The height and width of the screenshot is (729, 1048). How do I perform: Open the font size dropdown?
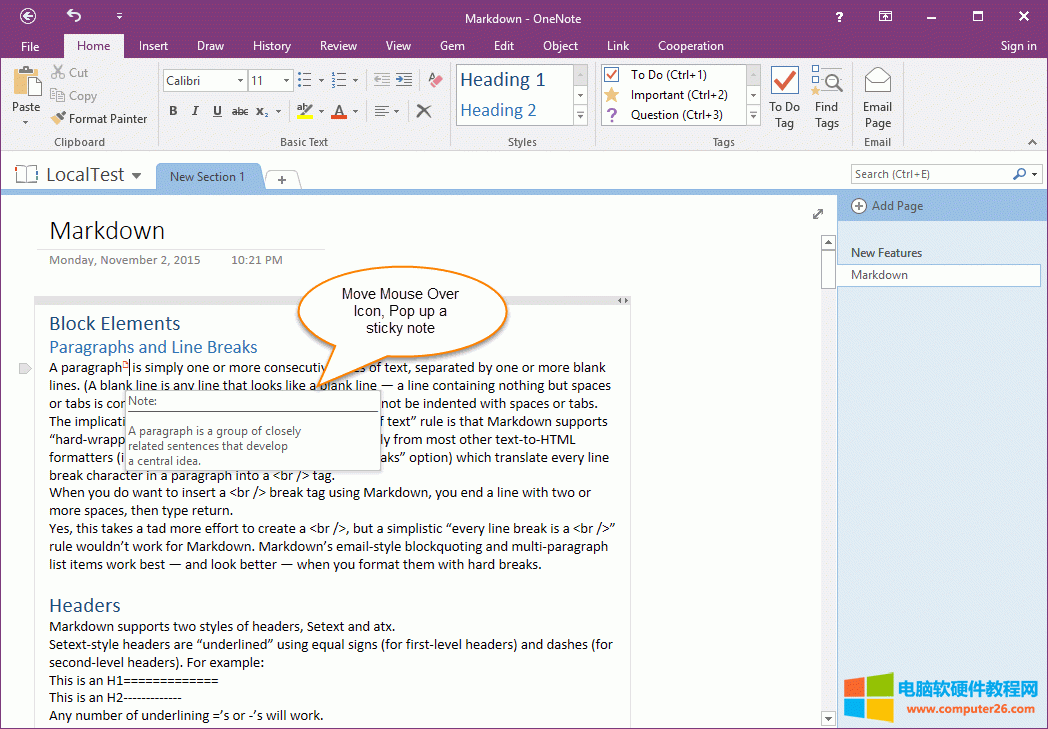click(287, 80)
